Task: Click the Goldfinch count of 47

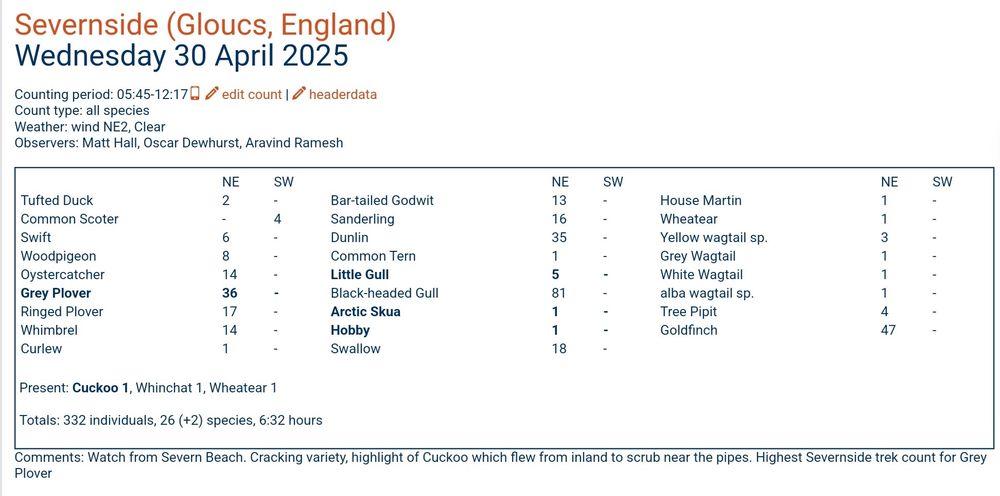Action: [888, 330]
